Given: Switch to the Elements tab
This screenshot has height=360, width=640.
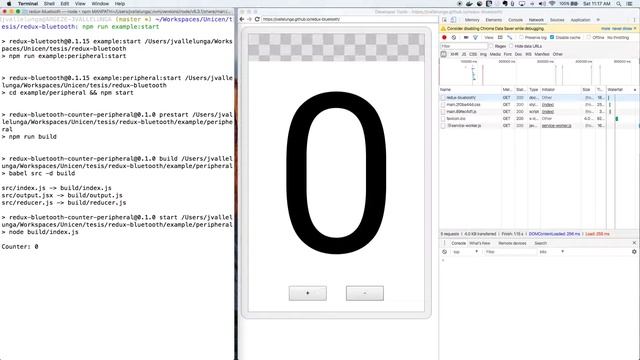Looking at the screenshot, I should 494,20.
